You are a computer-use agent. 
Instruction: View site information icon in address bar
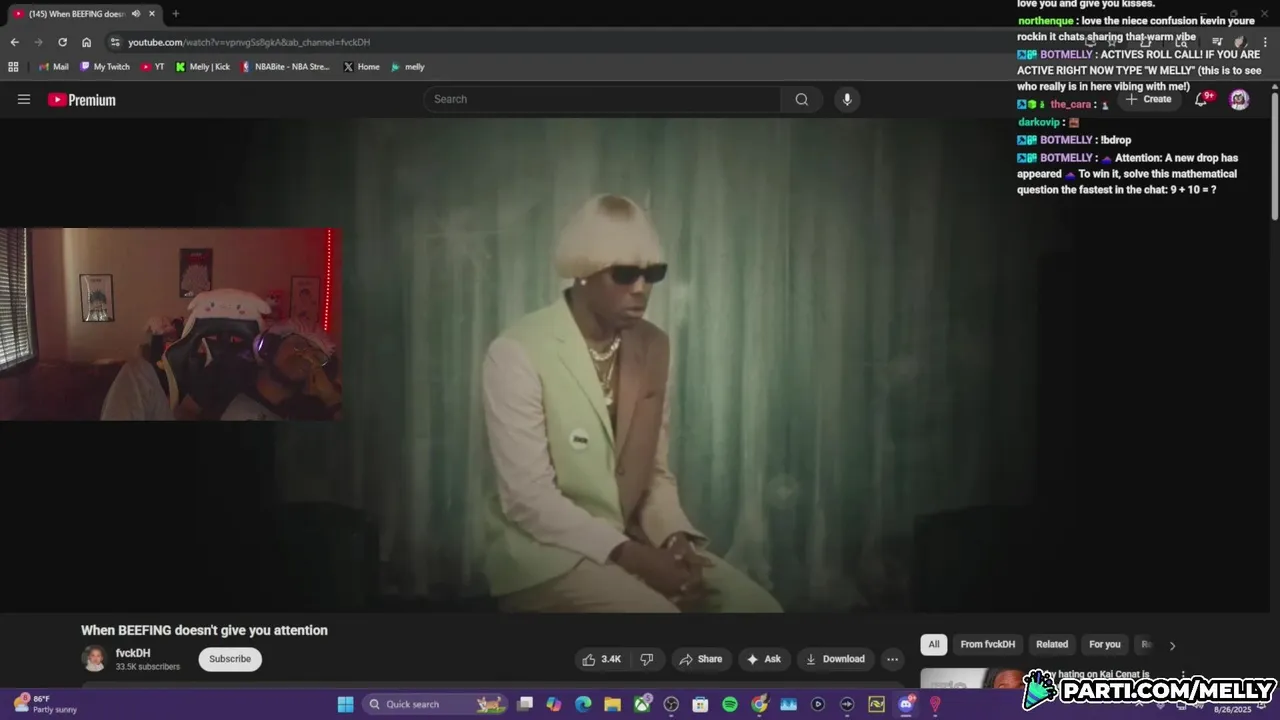point(115,42)
